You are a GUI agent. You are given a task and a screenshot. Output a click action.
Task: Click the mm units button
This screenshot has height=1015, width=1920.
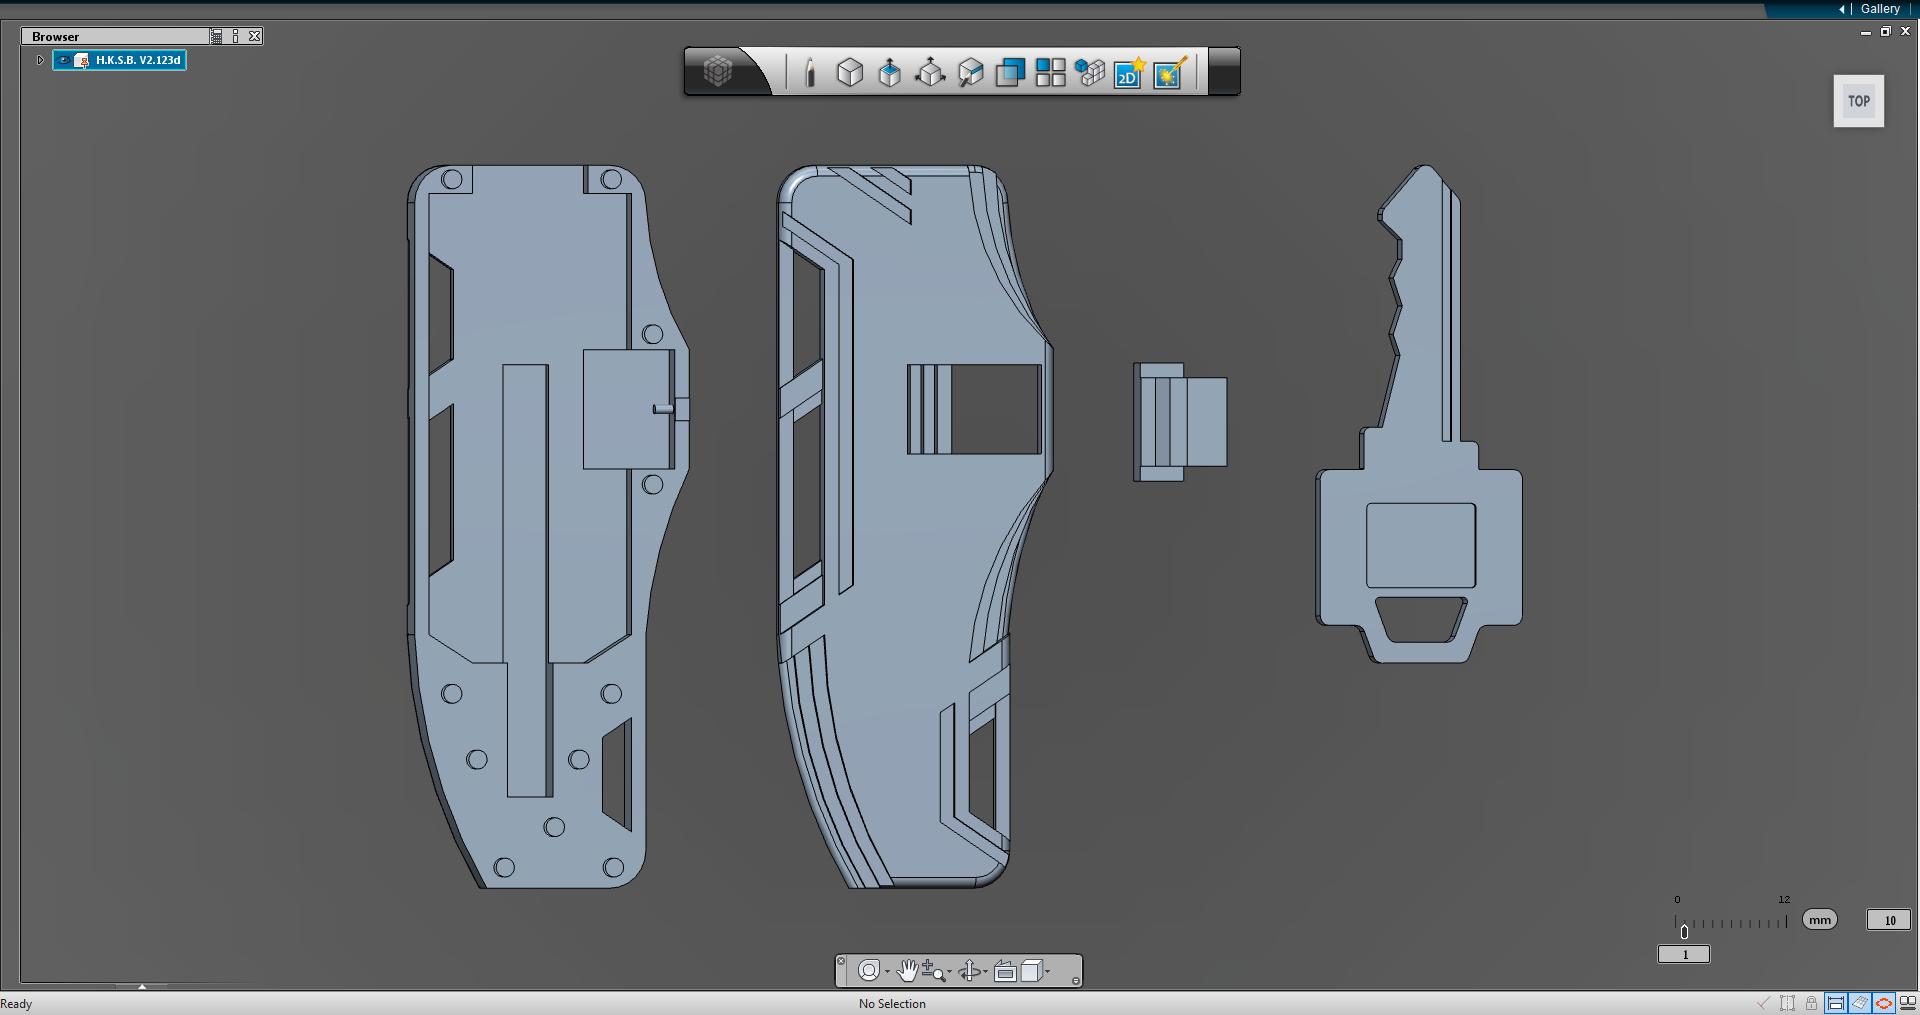1820,920
